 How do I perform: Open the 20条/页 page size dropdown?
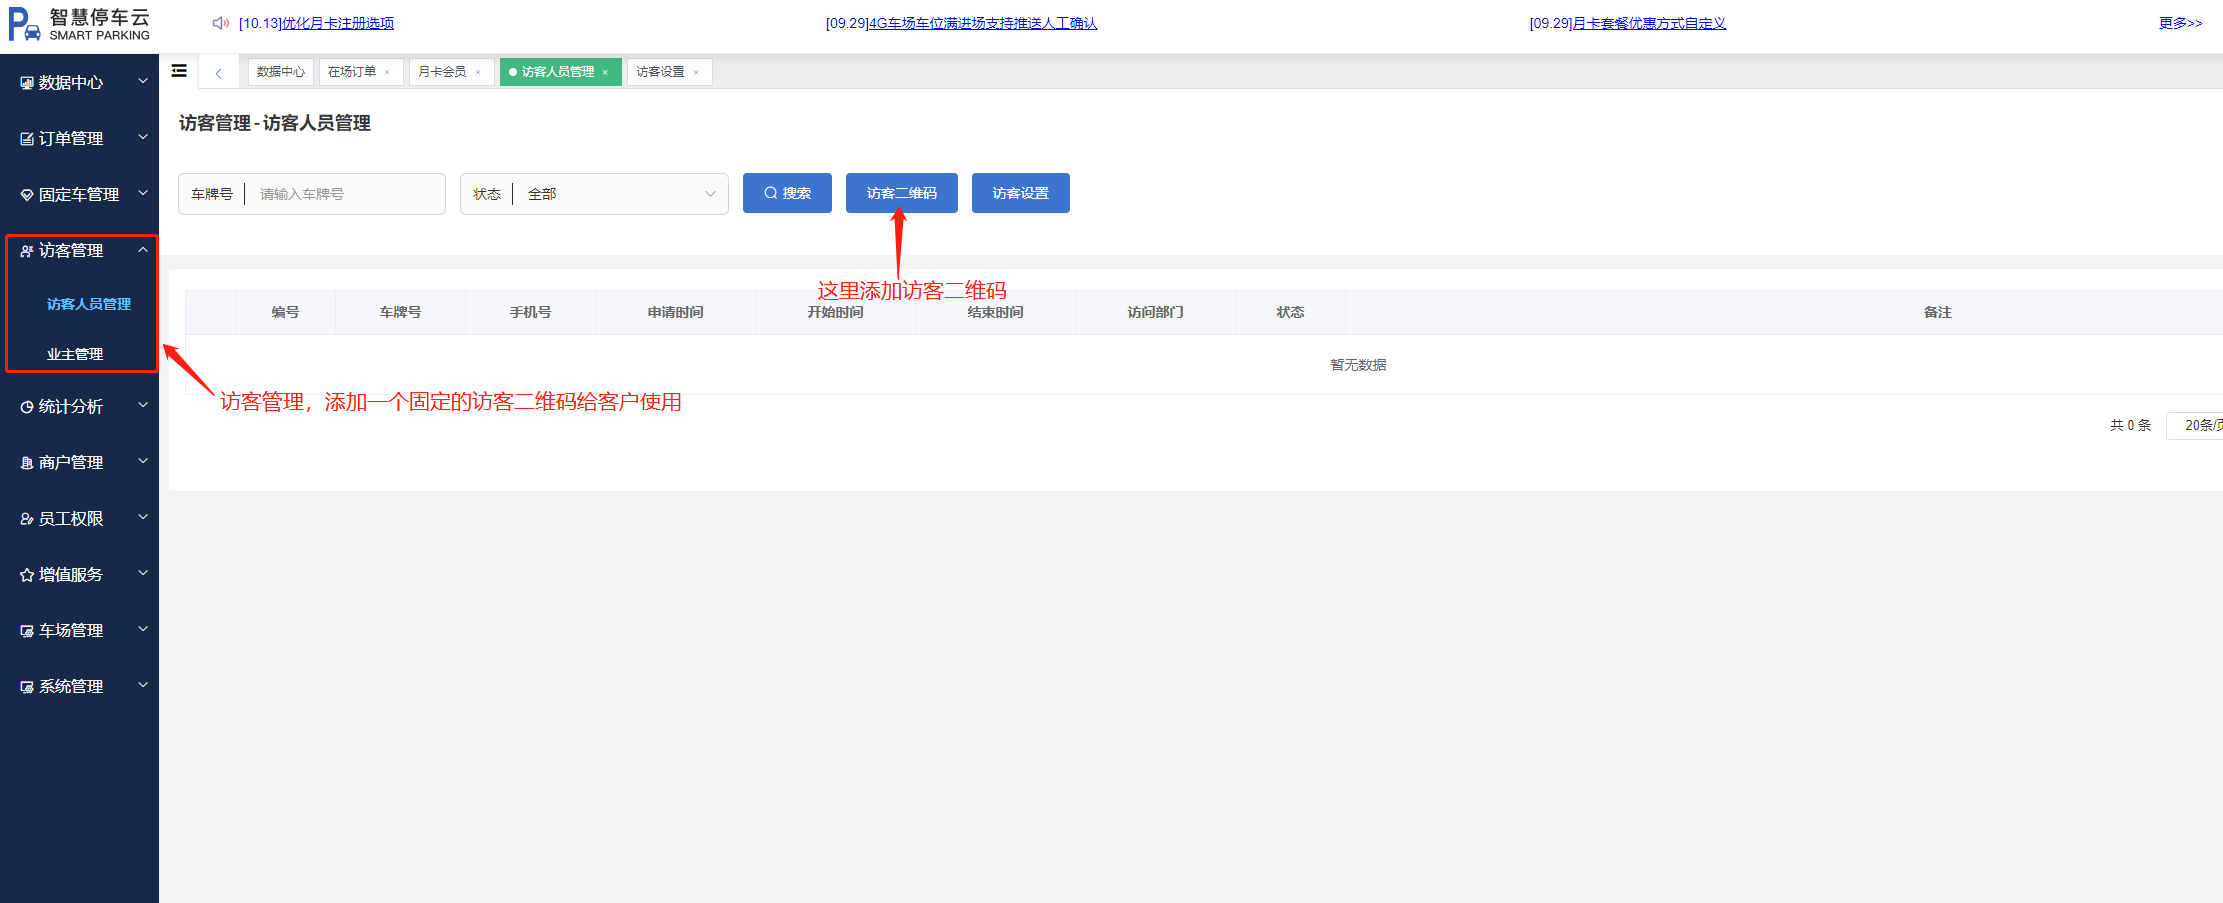(x=2194, y=426)
